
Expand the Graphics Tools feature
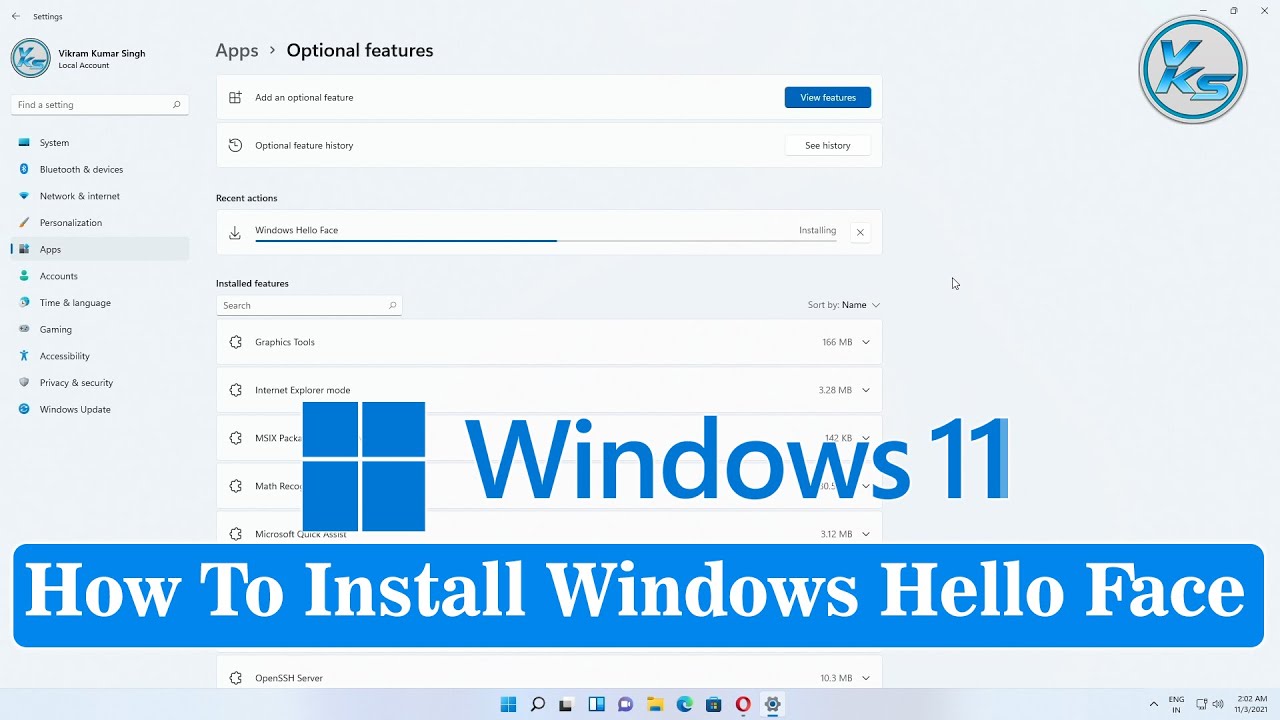tap(866, 342)
